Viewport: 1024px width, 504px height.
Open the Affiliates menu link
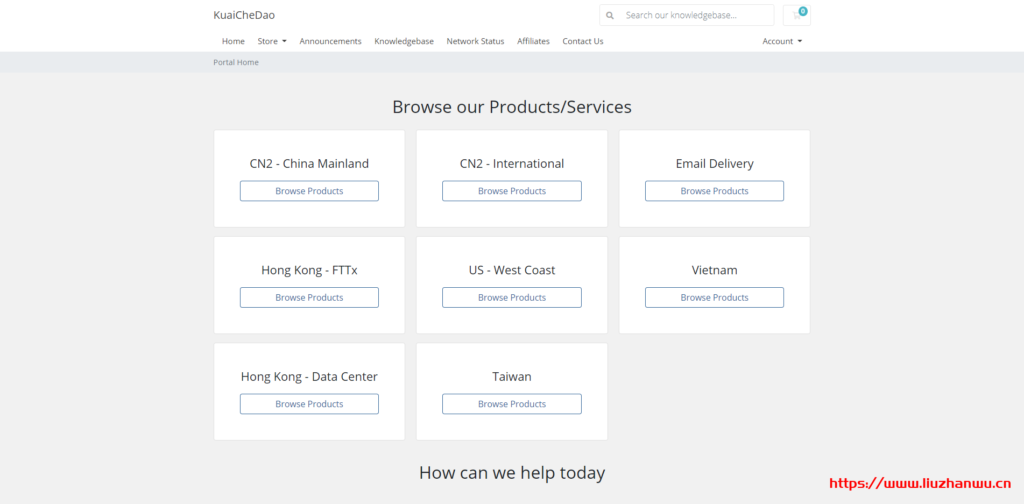pyautogui.click(x=533, y=41)
